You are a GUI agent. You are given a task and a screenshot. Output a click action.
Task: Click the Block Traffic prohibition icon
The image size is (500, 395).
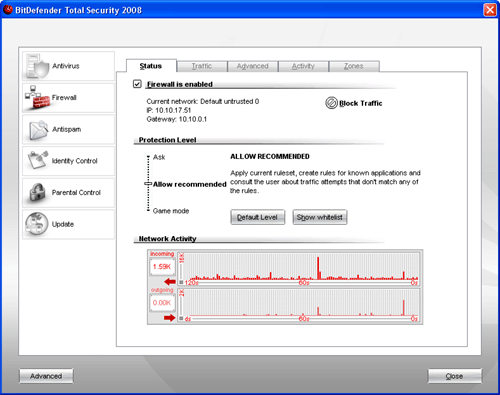331,103
